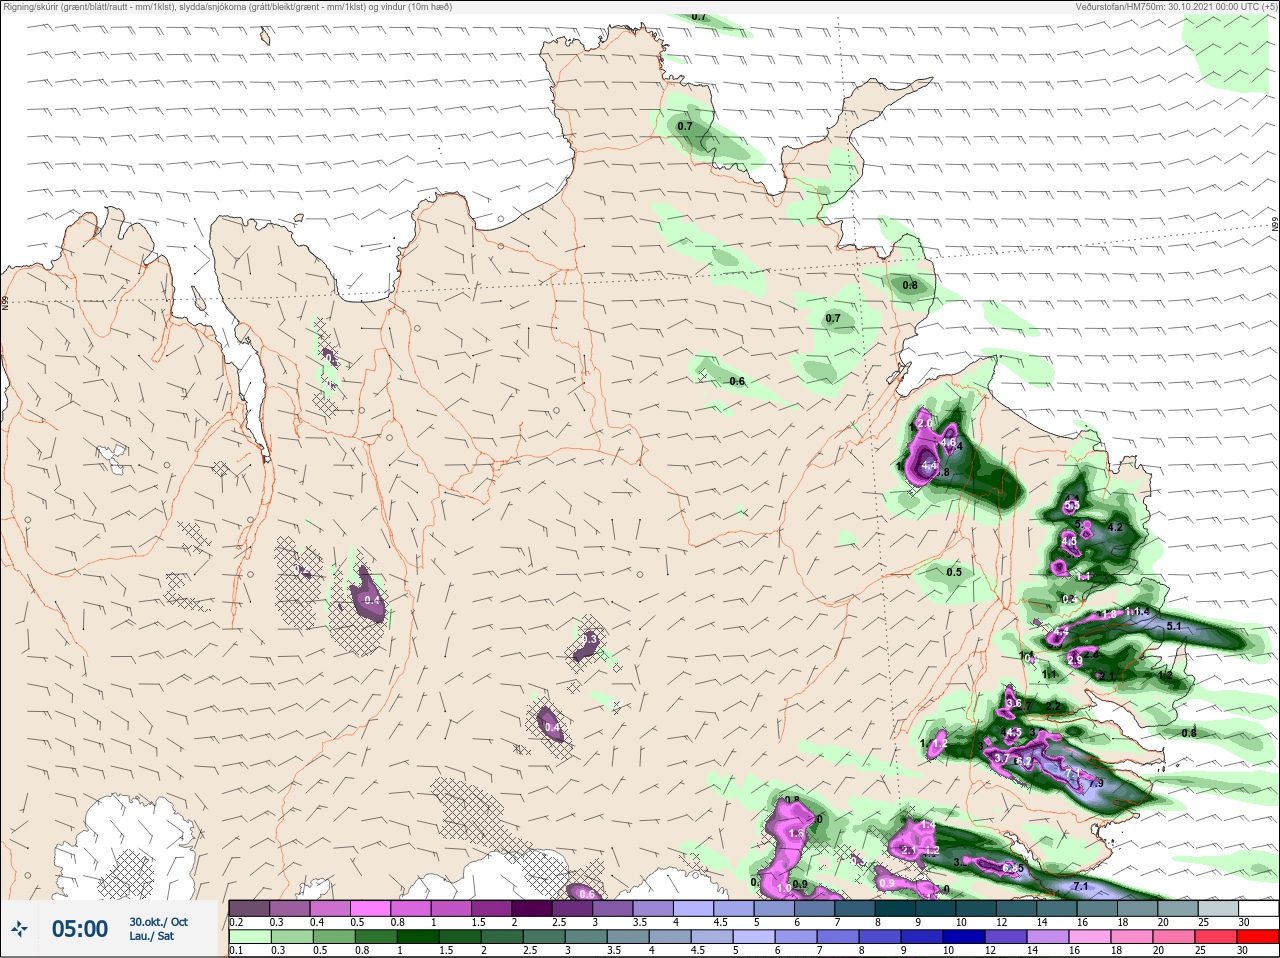Click the 0.5 precipitation value on the map
The height and width of the screenshot is (958, 1280).
click(954, 572)
